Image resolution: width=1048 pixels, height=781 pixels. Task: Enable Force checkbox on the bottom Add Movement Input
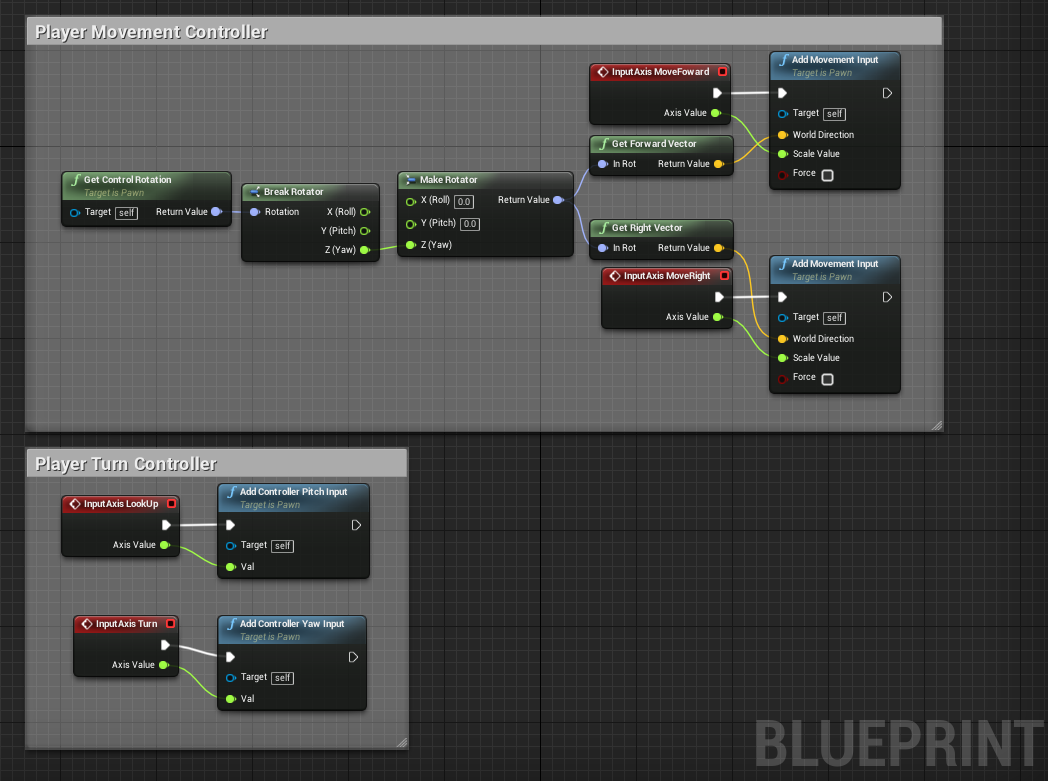click(827, 379)
